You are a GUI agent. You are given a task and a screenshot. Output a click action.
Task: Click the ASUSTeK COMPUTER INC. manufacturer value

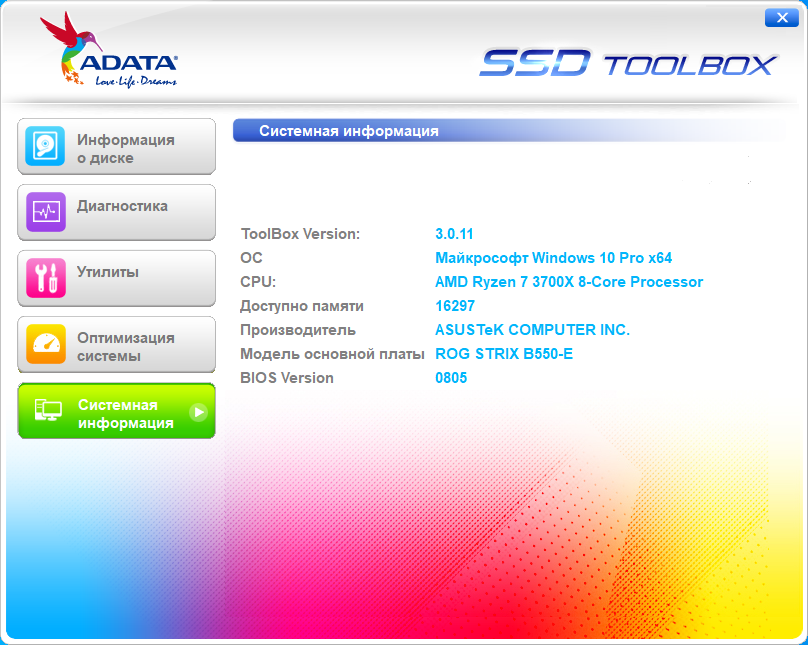coord(532,330)
